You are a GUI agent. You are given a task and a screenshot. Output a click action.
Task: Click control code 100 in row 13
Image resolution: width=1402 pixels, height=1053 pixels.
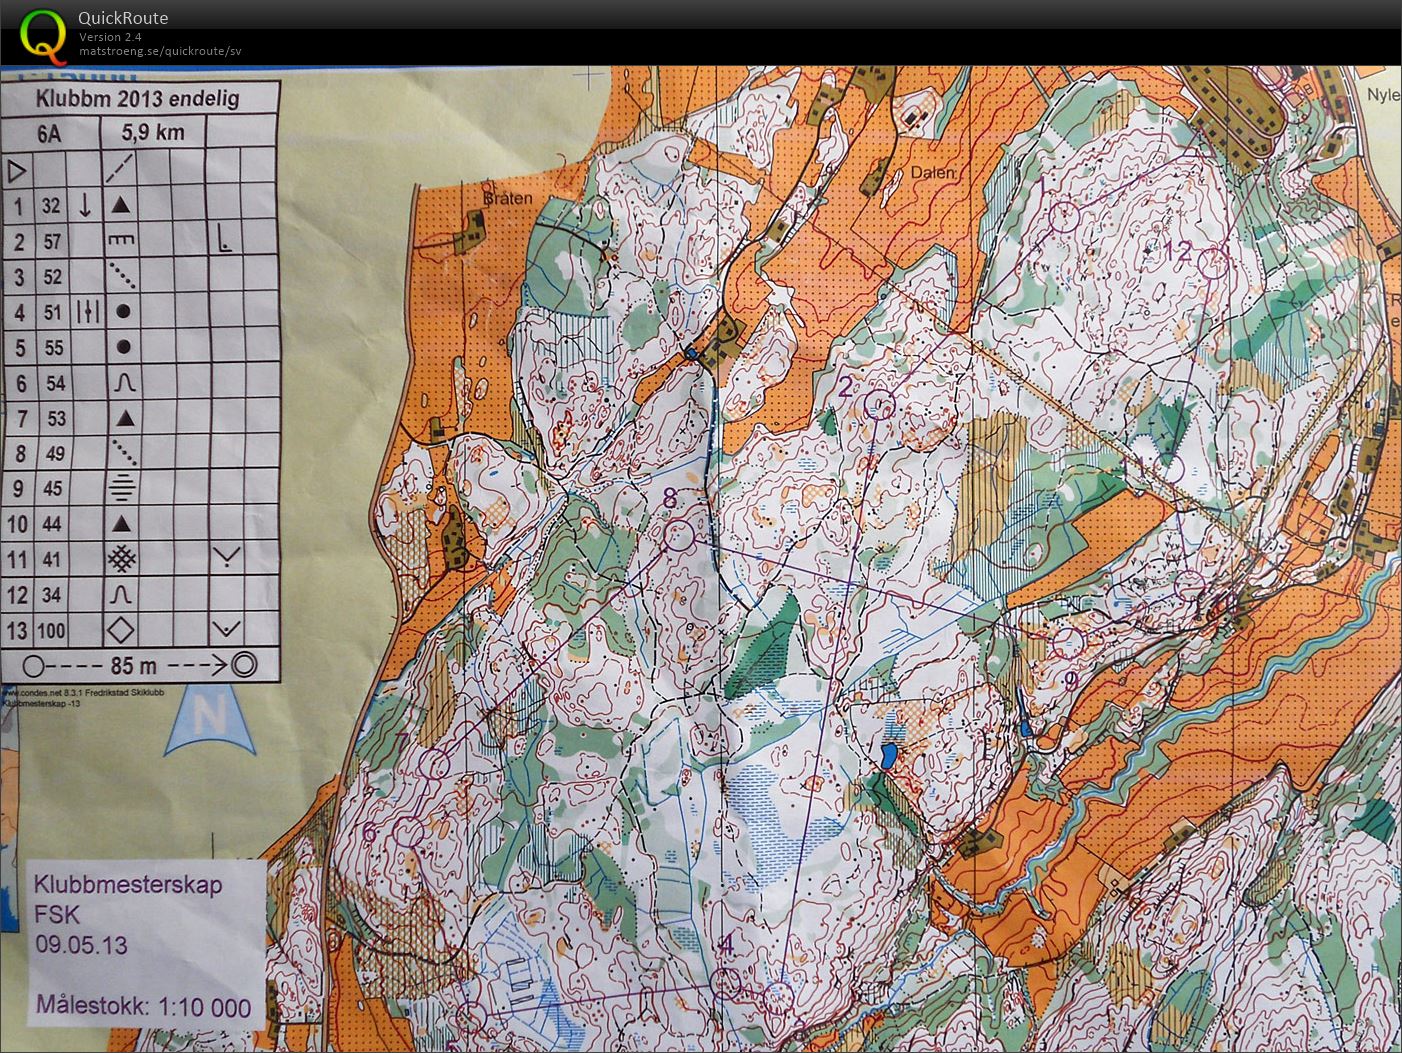(x=50, y=631)
